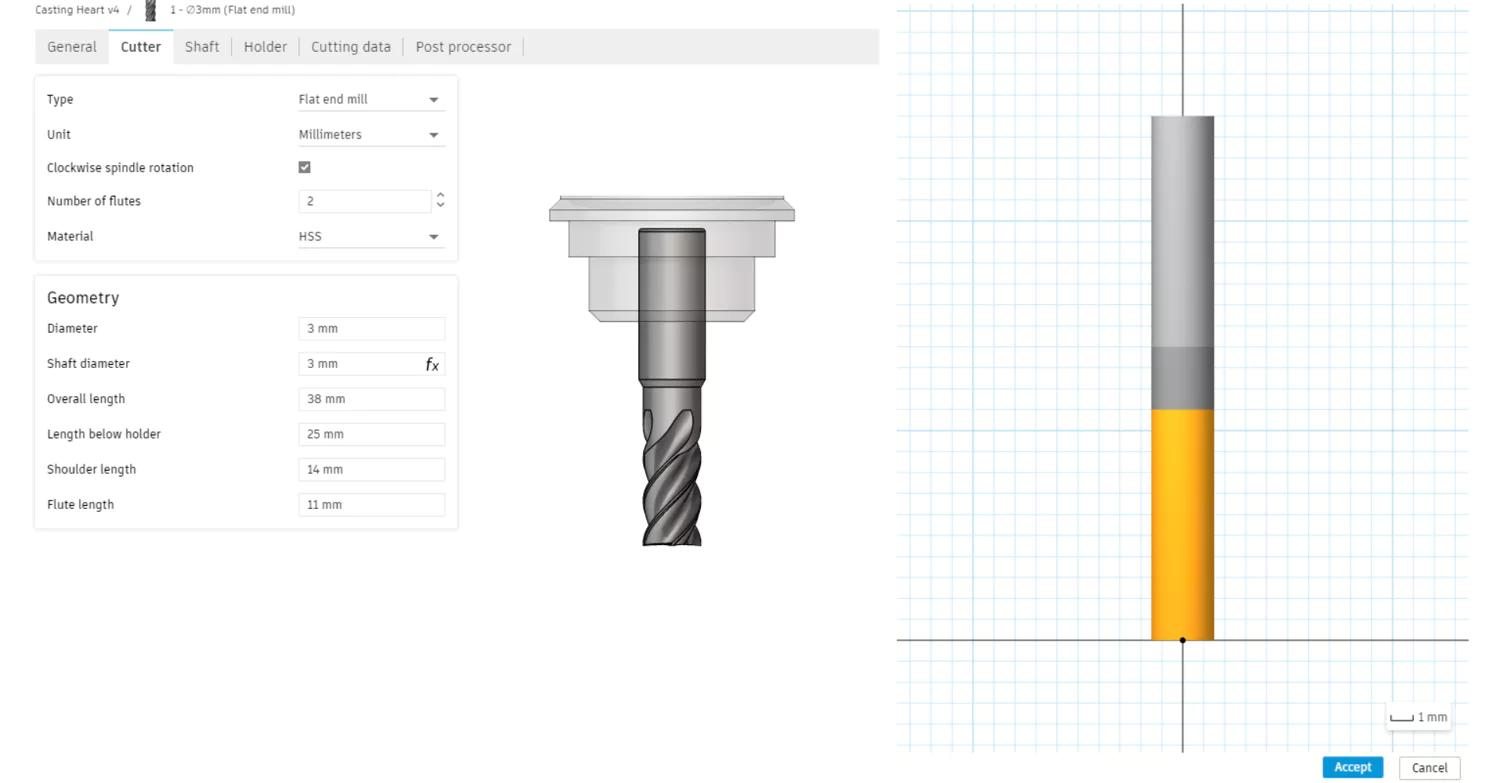Open the Material dropdown showing HSS

coord(371,237)
